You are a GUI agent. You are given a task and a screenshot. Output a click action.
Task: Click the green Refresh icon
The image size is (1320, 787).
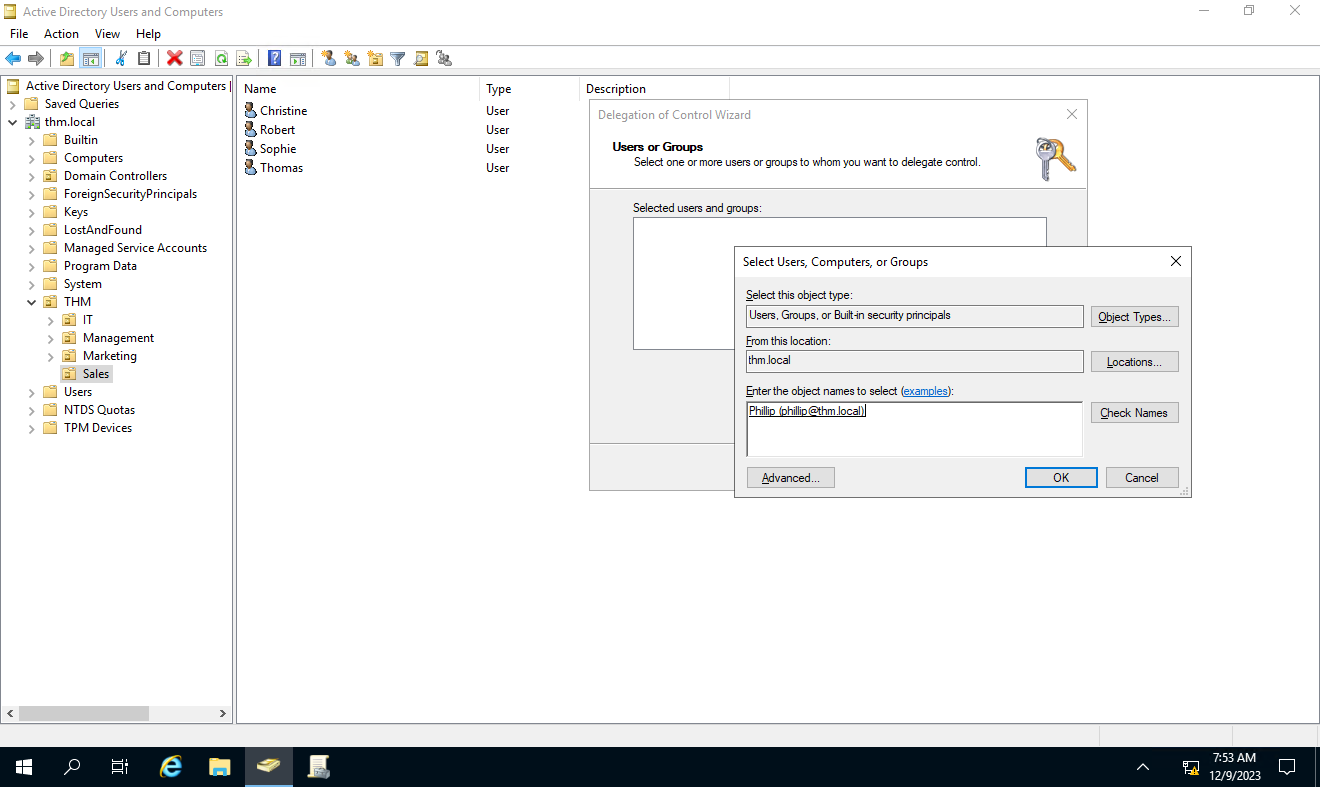[221, 59]
